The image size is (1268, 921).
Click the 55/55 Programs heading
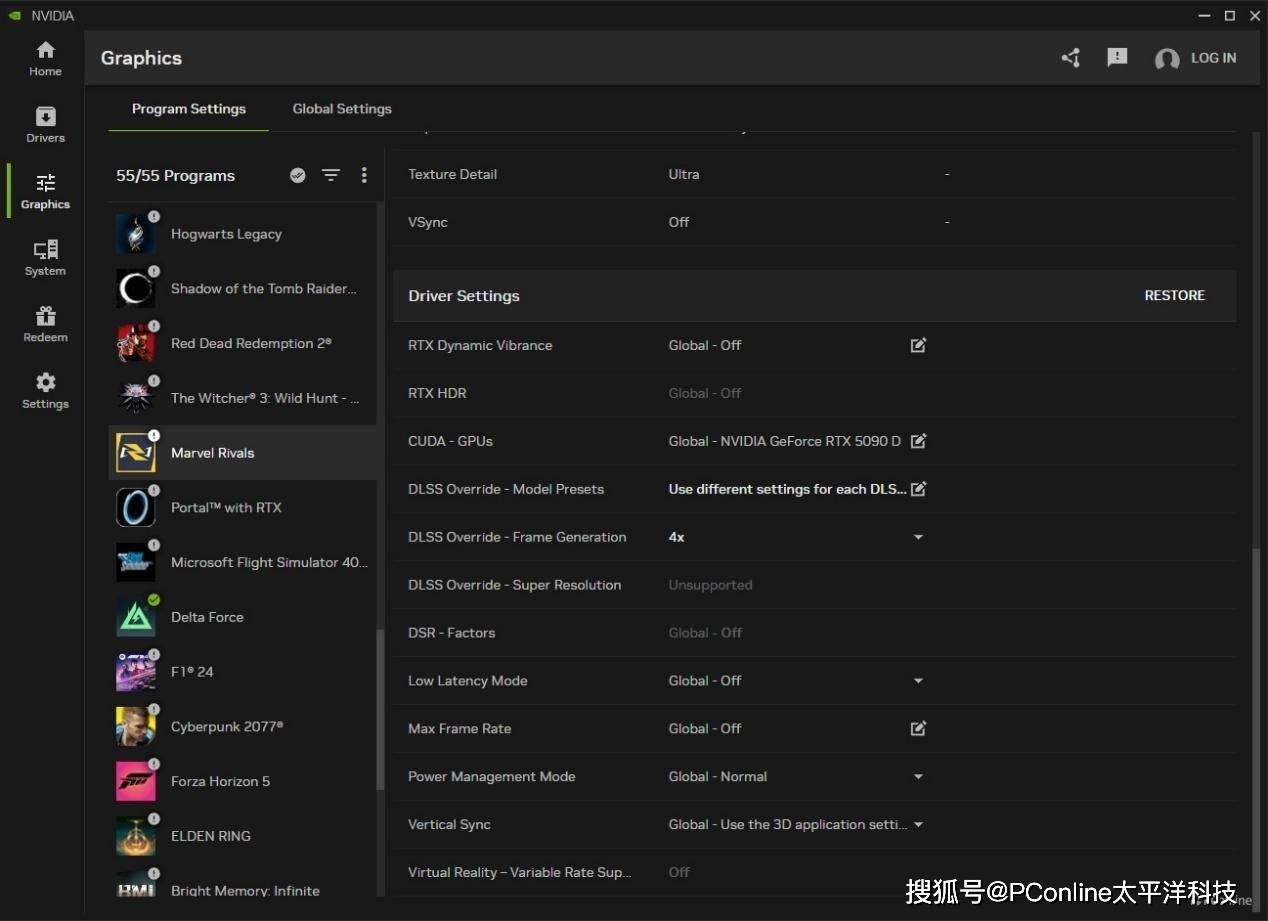[175, 176]
